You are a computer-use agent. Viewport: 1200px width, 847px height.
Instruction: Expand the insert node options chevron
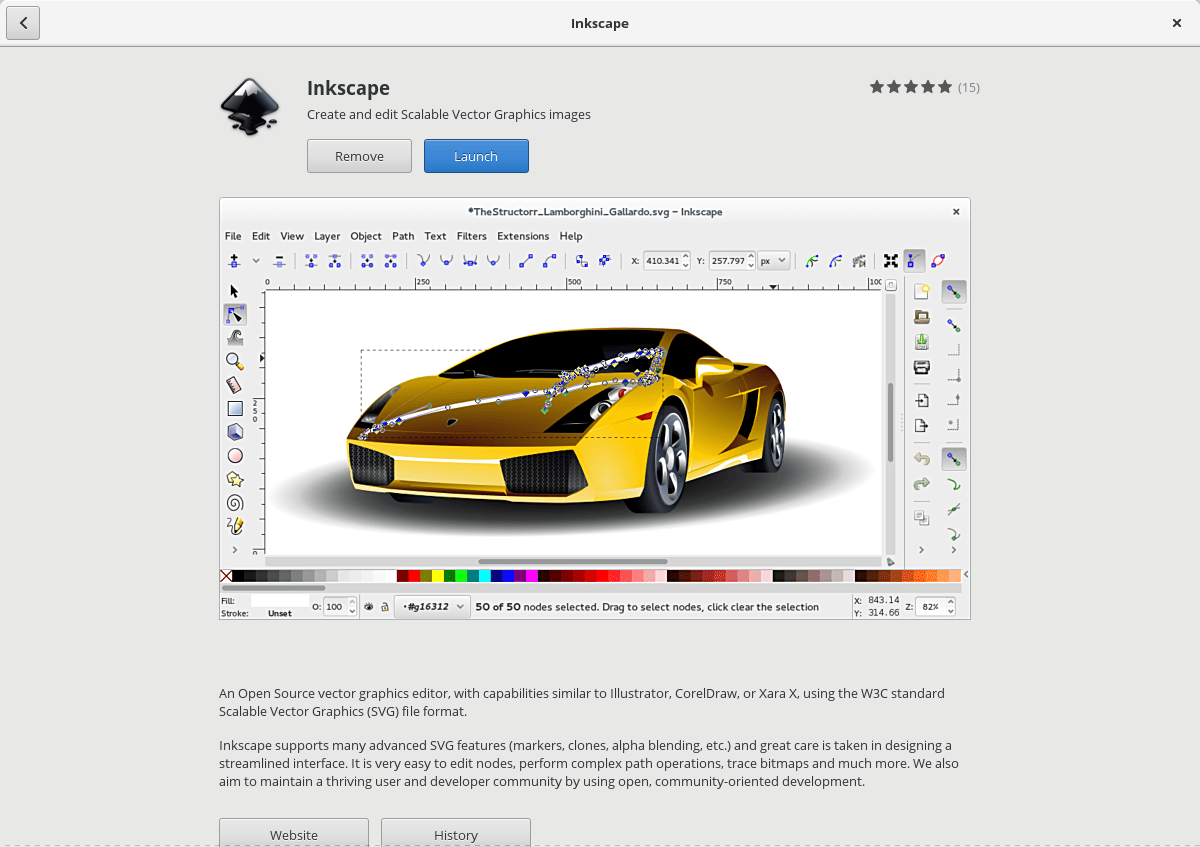click(256, 260)
